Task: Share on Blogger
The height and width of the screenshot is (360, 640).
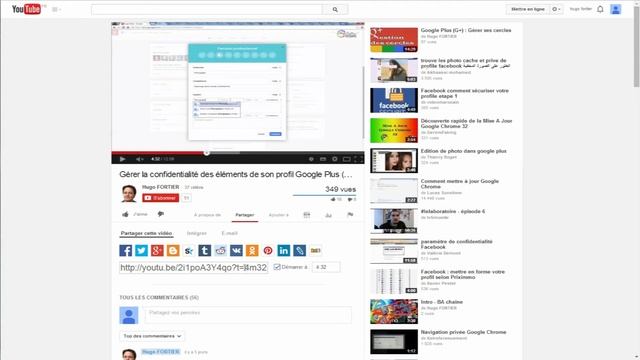Action: [x=173, y=250]
